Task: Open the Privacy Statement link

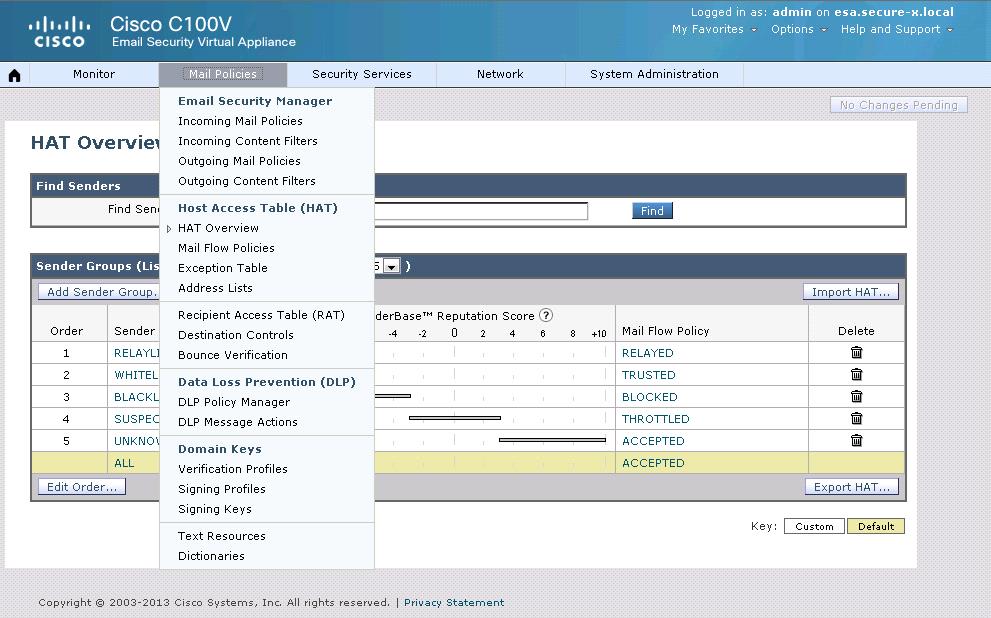Action: (x=454, y=603)
